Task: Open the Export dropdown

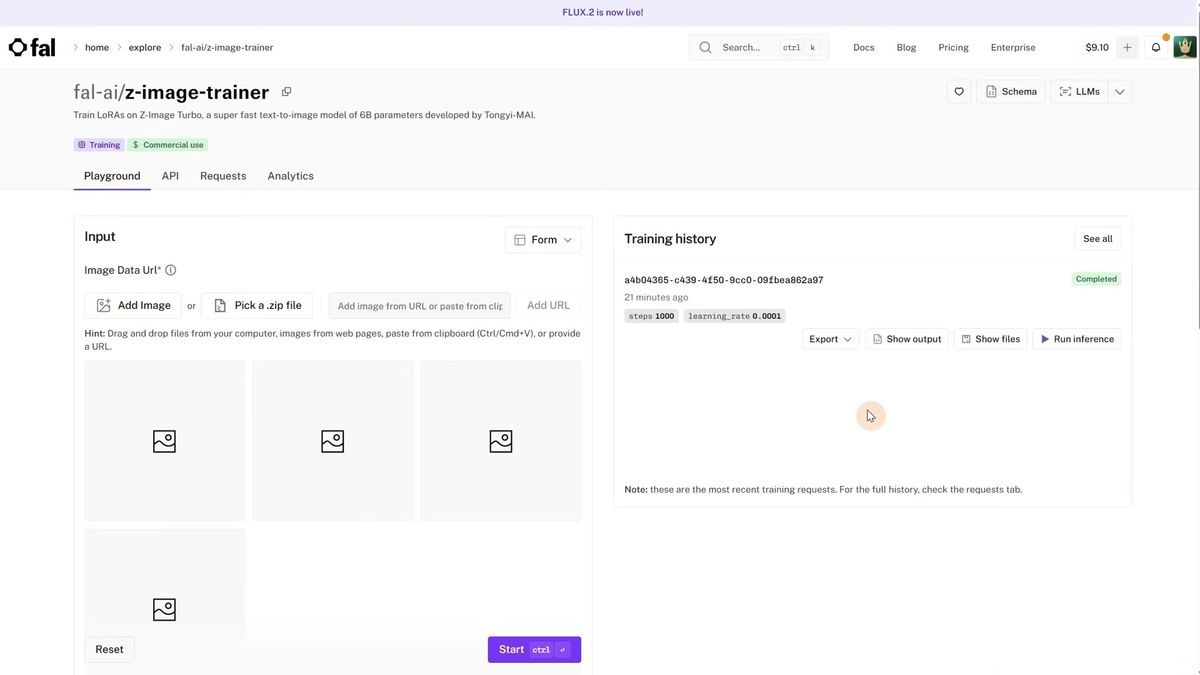Action: [831, 339]
